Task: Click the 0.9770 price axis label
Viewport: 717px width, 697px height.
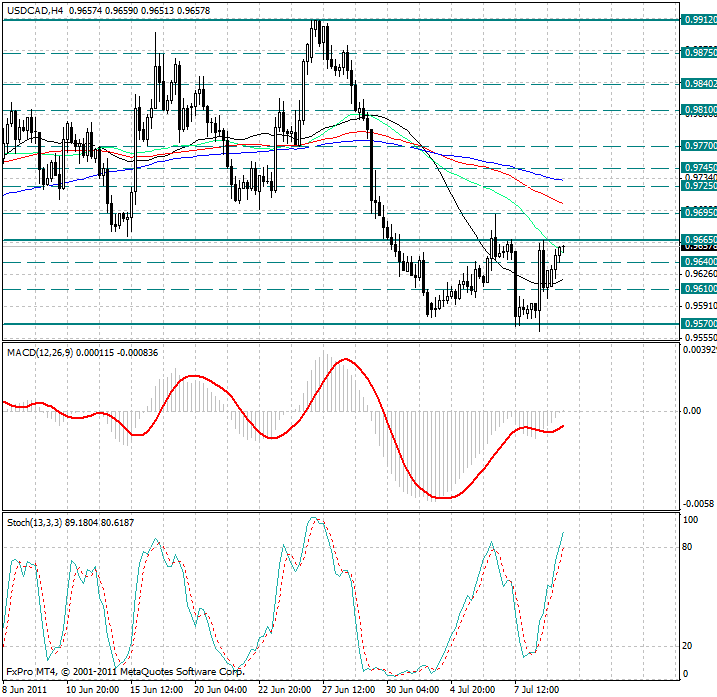Action: tap(698, 146)
